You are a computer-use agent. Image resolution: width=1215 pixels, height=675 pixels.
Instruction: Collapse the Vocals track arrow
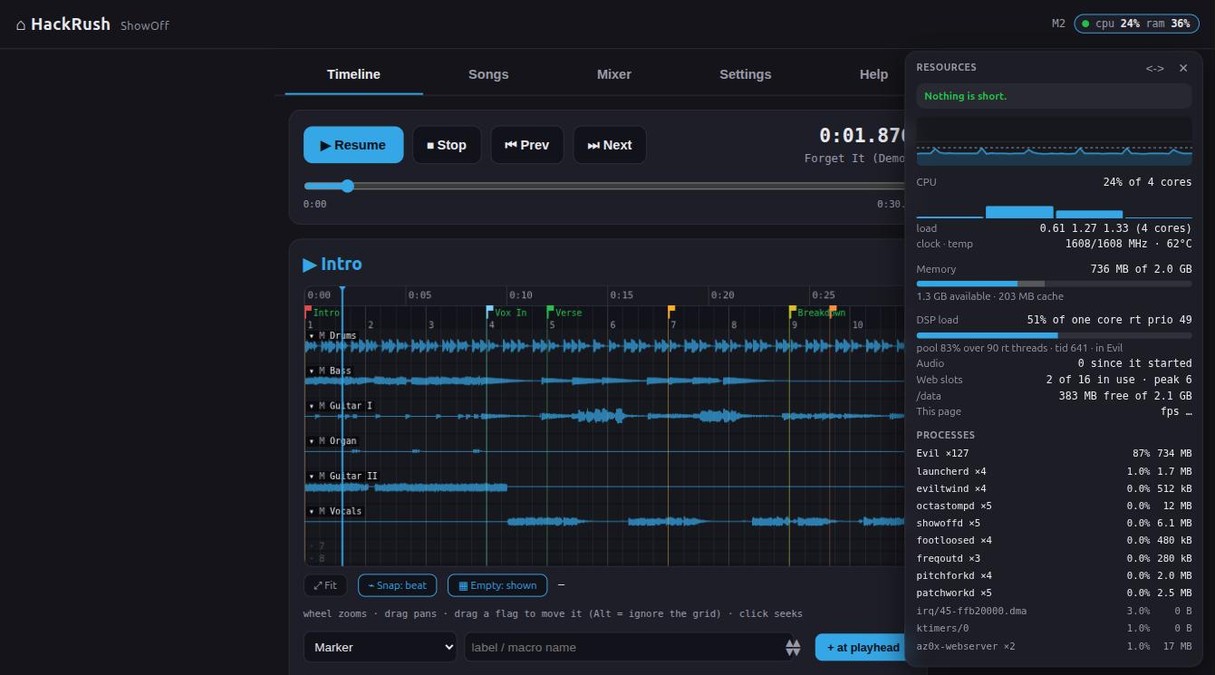point(311,511)
